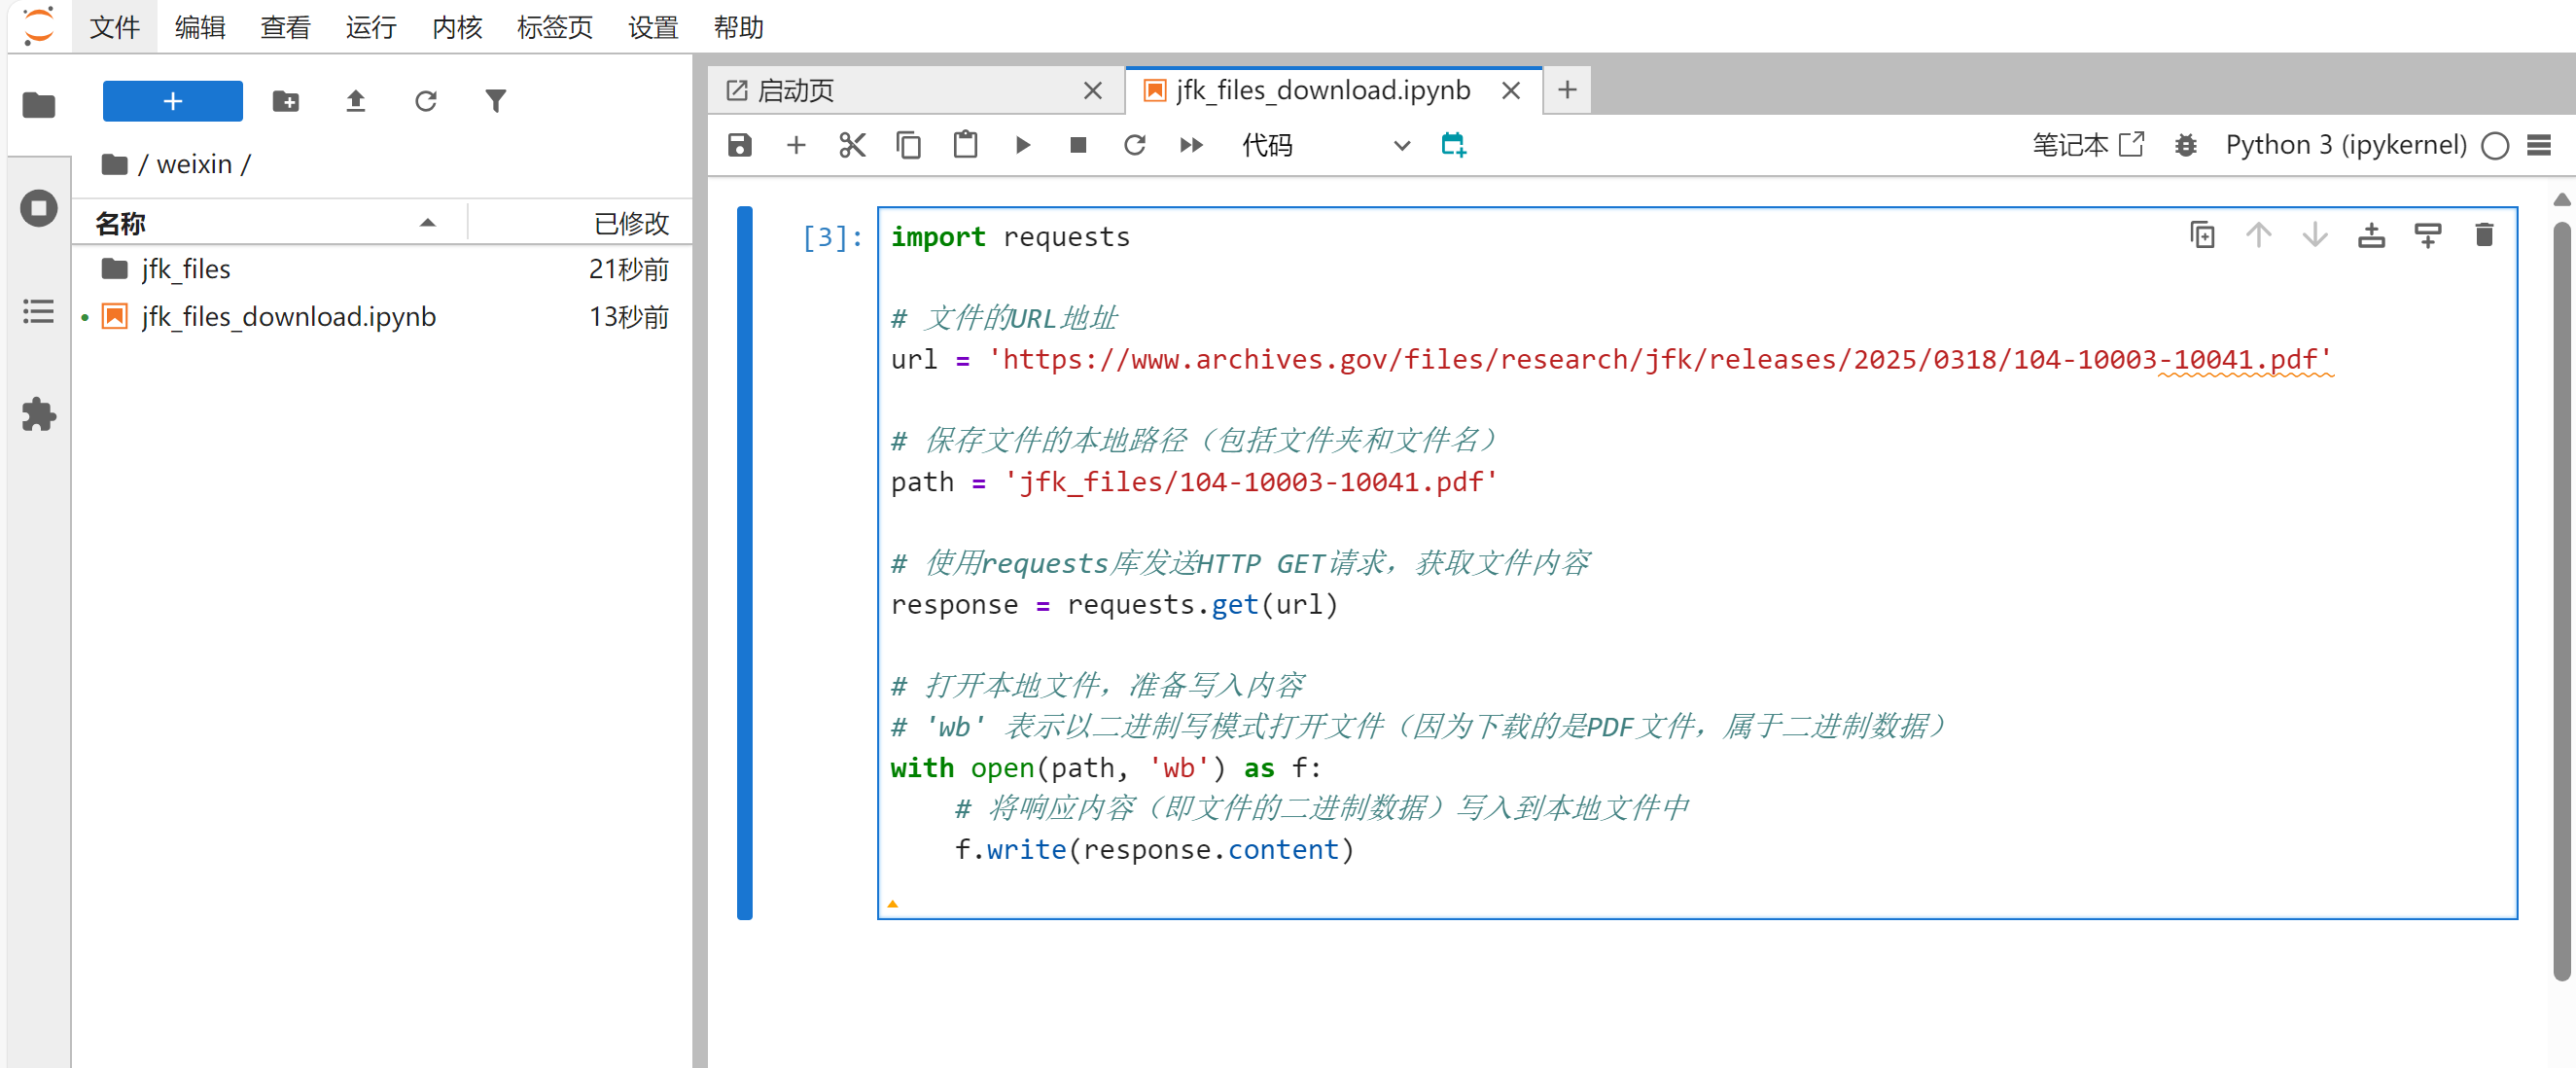This screenshot has width=2576, height=1068.
Task: Delete the cell using the trash icon
Action: click(x=2483, y=235)
